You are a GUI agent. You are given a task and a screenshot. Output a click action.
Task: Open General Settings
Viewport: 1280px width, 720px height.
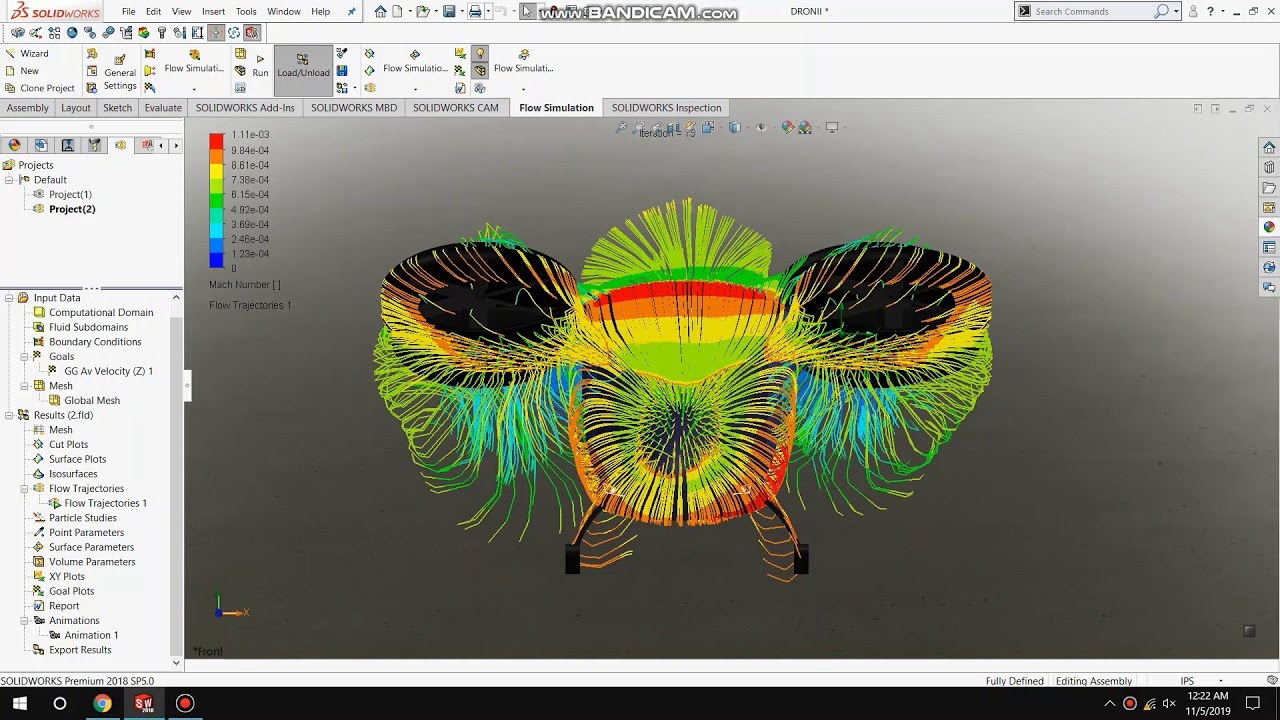[119, 72]
